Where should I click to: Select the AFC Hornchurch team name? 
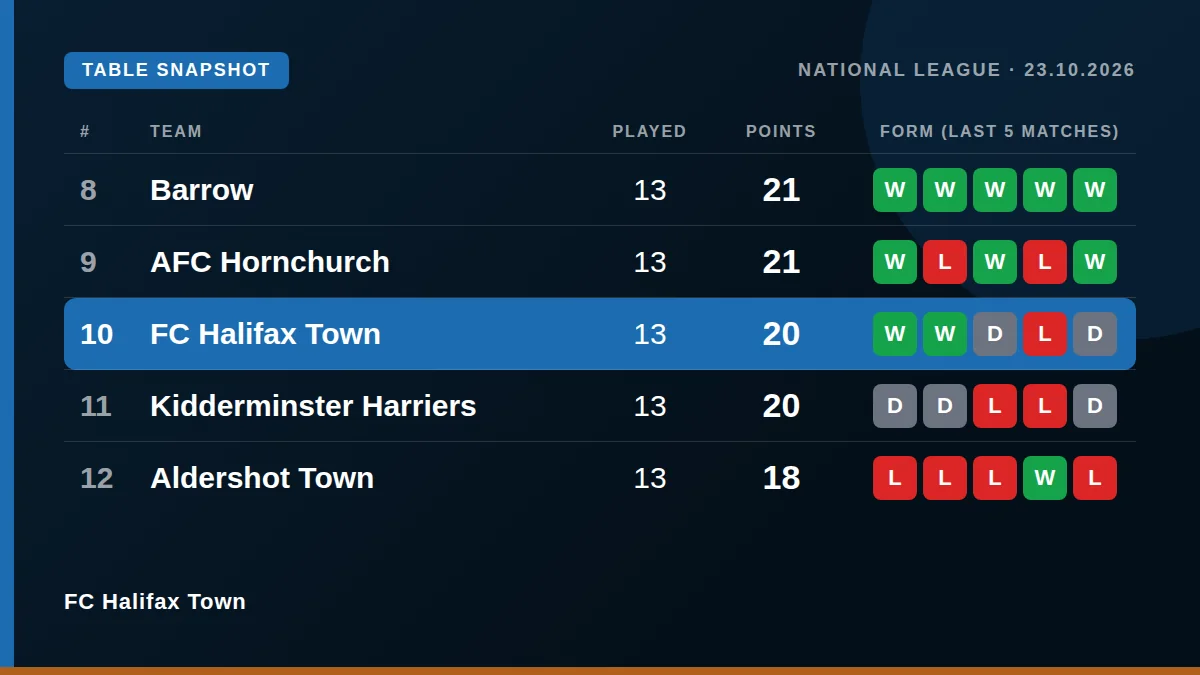tap(270, 262)
